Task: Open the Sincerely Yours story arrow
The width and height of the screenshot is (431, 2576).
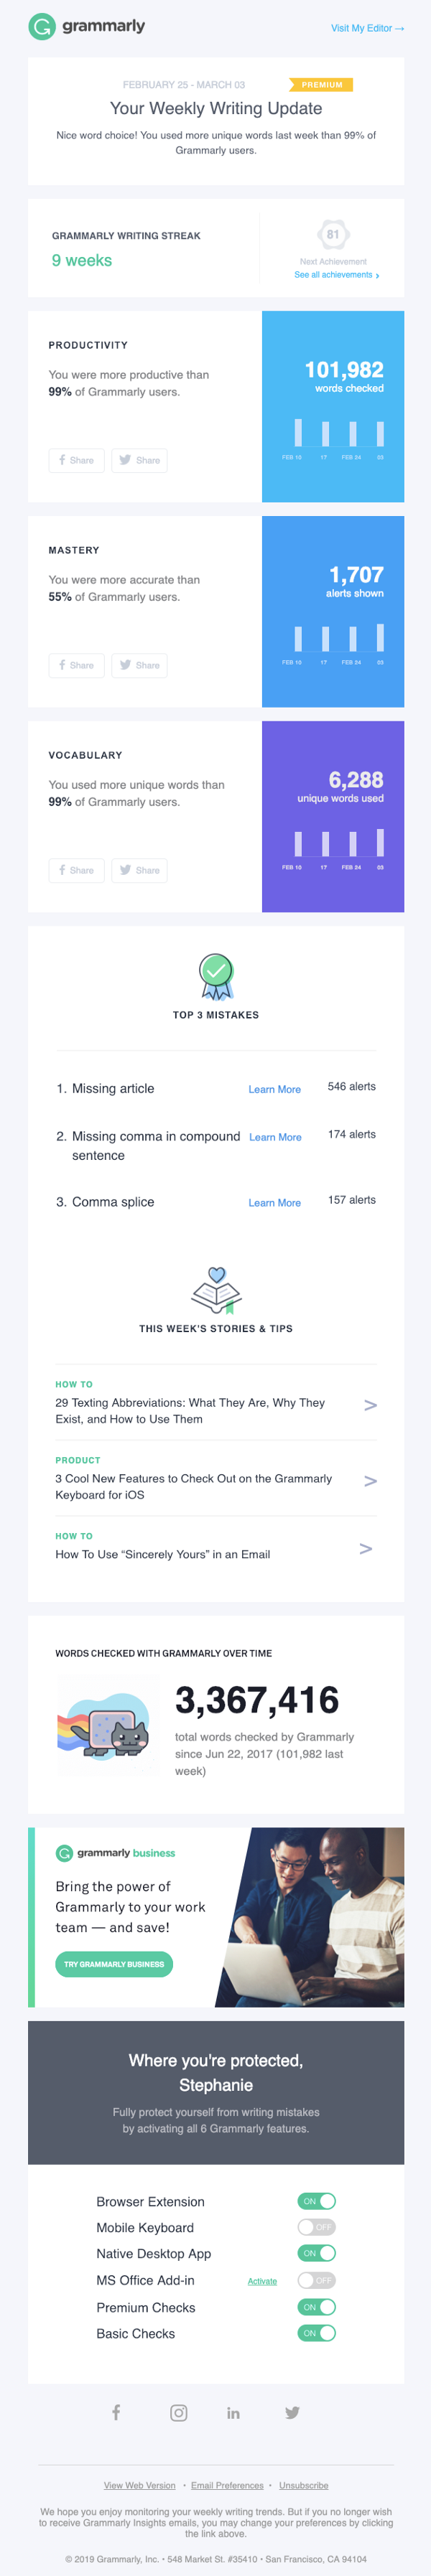Action: tap(366, 1549)
